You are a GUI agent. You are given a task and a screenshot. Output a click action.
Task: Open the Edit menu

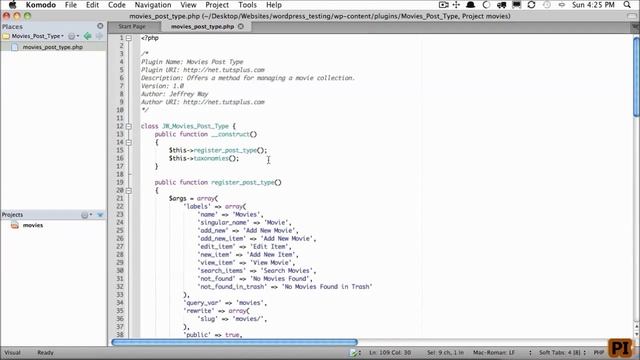(92, 5)
